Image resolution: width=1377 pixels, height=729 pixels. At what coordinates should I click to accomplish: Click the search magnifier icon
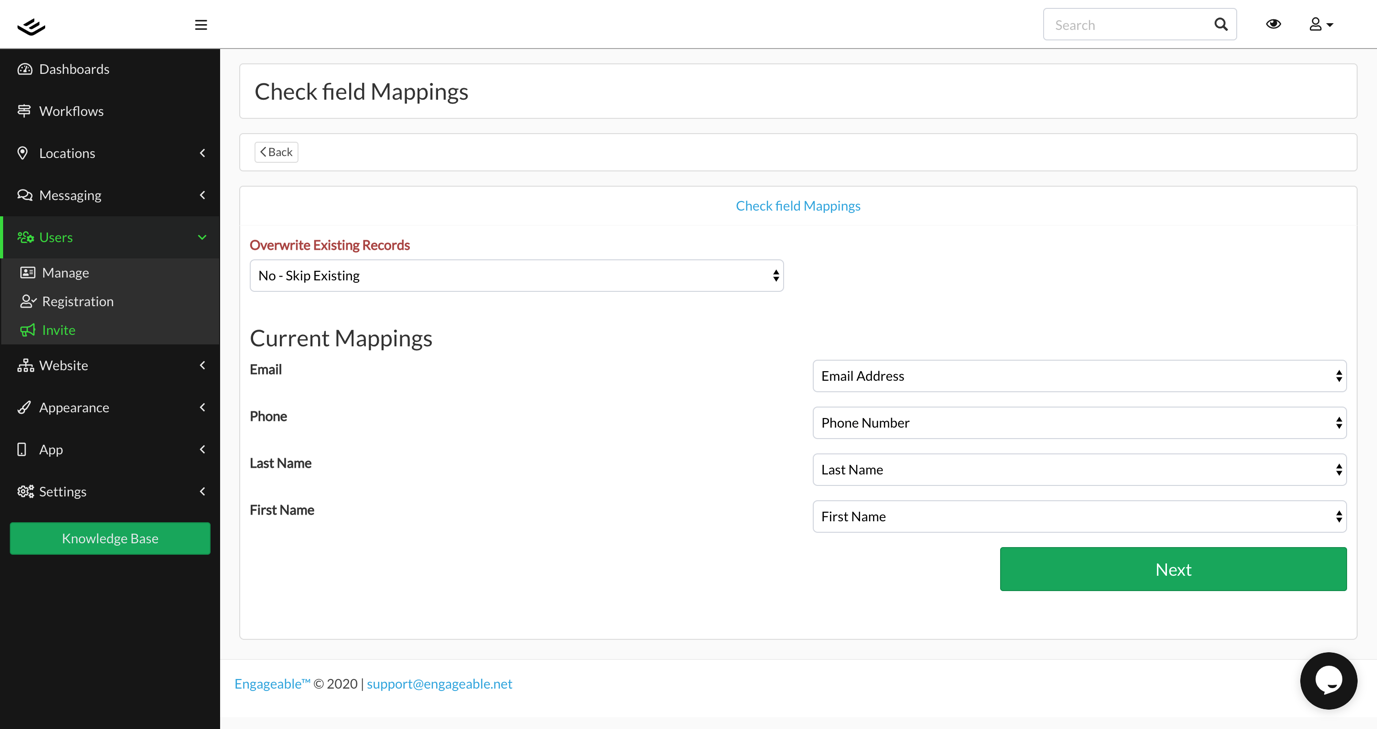pos(1221,25)
